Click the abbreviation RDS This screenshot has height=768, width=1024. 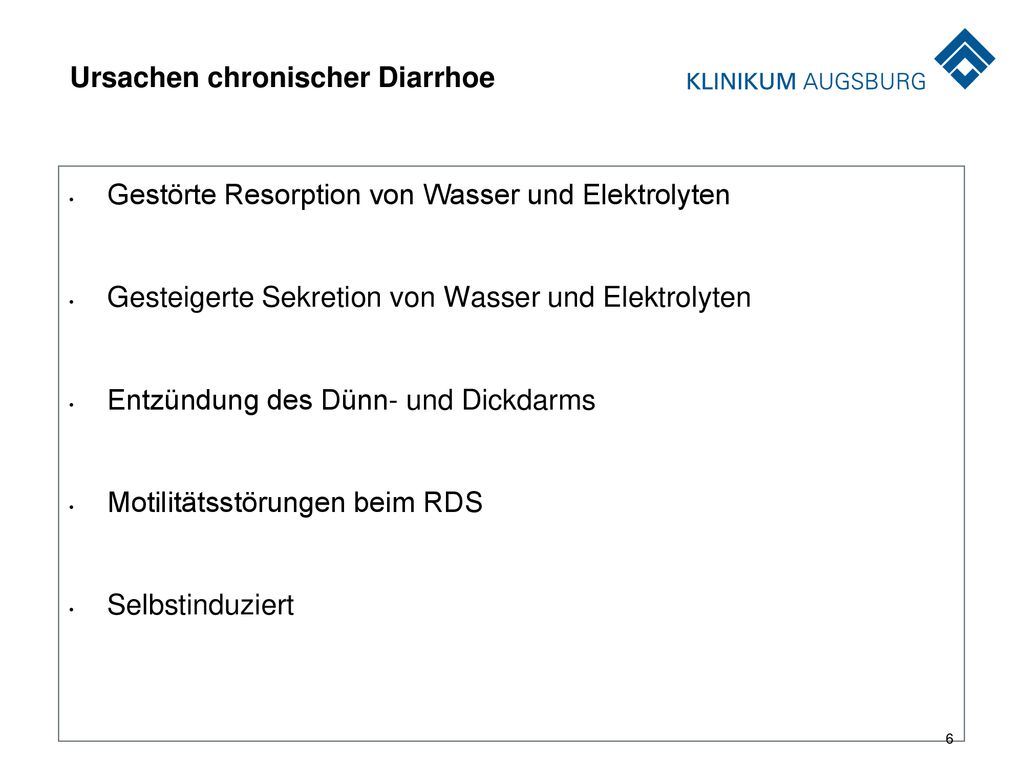coord(453,503)
